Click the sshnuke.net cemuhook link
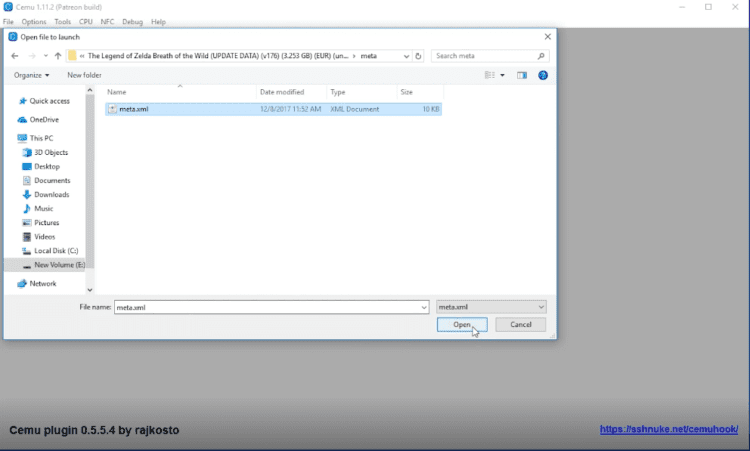750x451 pixels. (668, 430)
